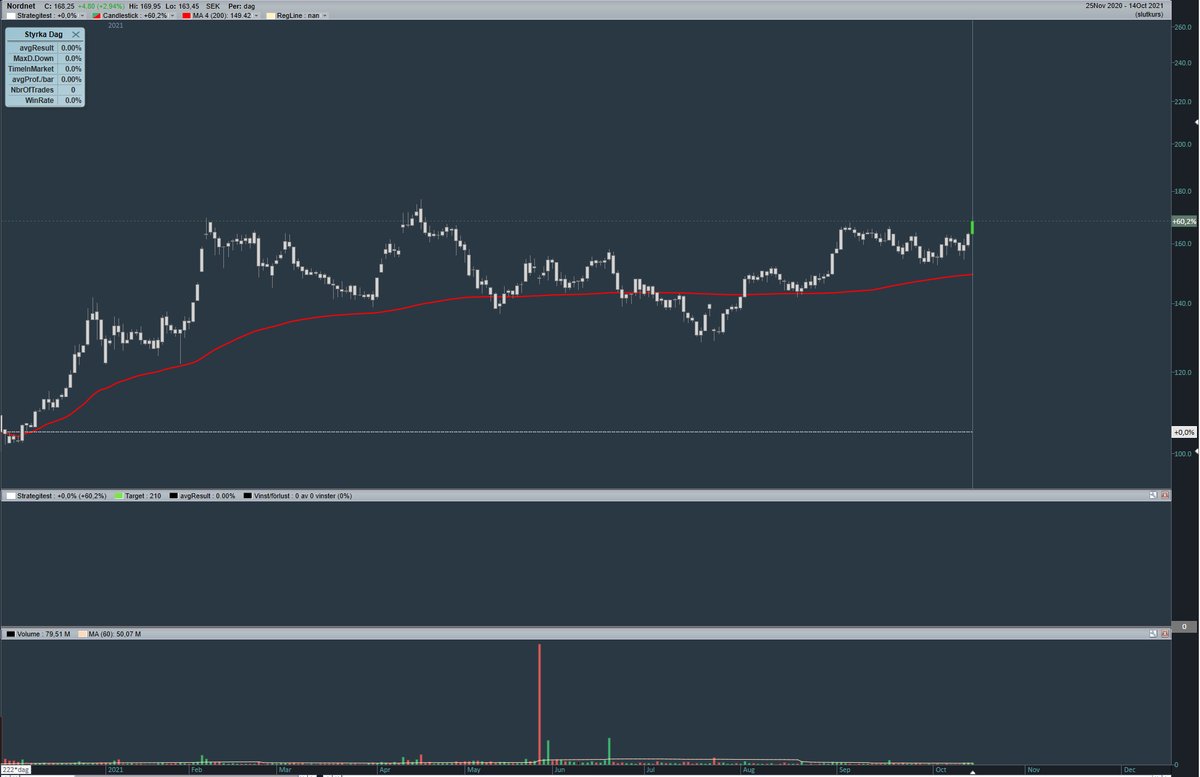Close the Styrka Dag statistics box
The height and width of the screenshot is (777, 1200).
pos(76,34)
